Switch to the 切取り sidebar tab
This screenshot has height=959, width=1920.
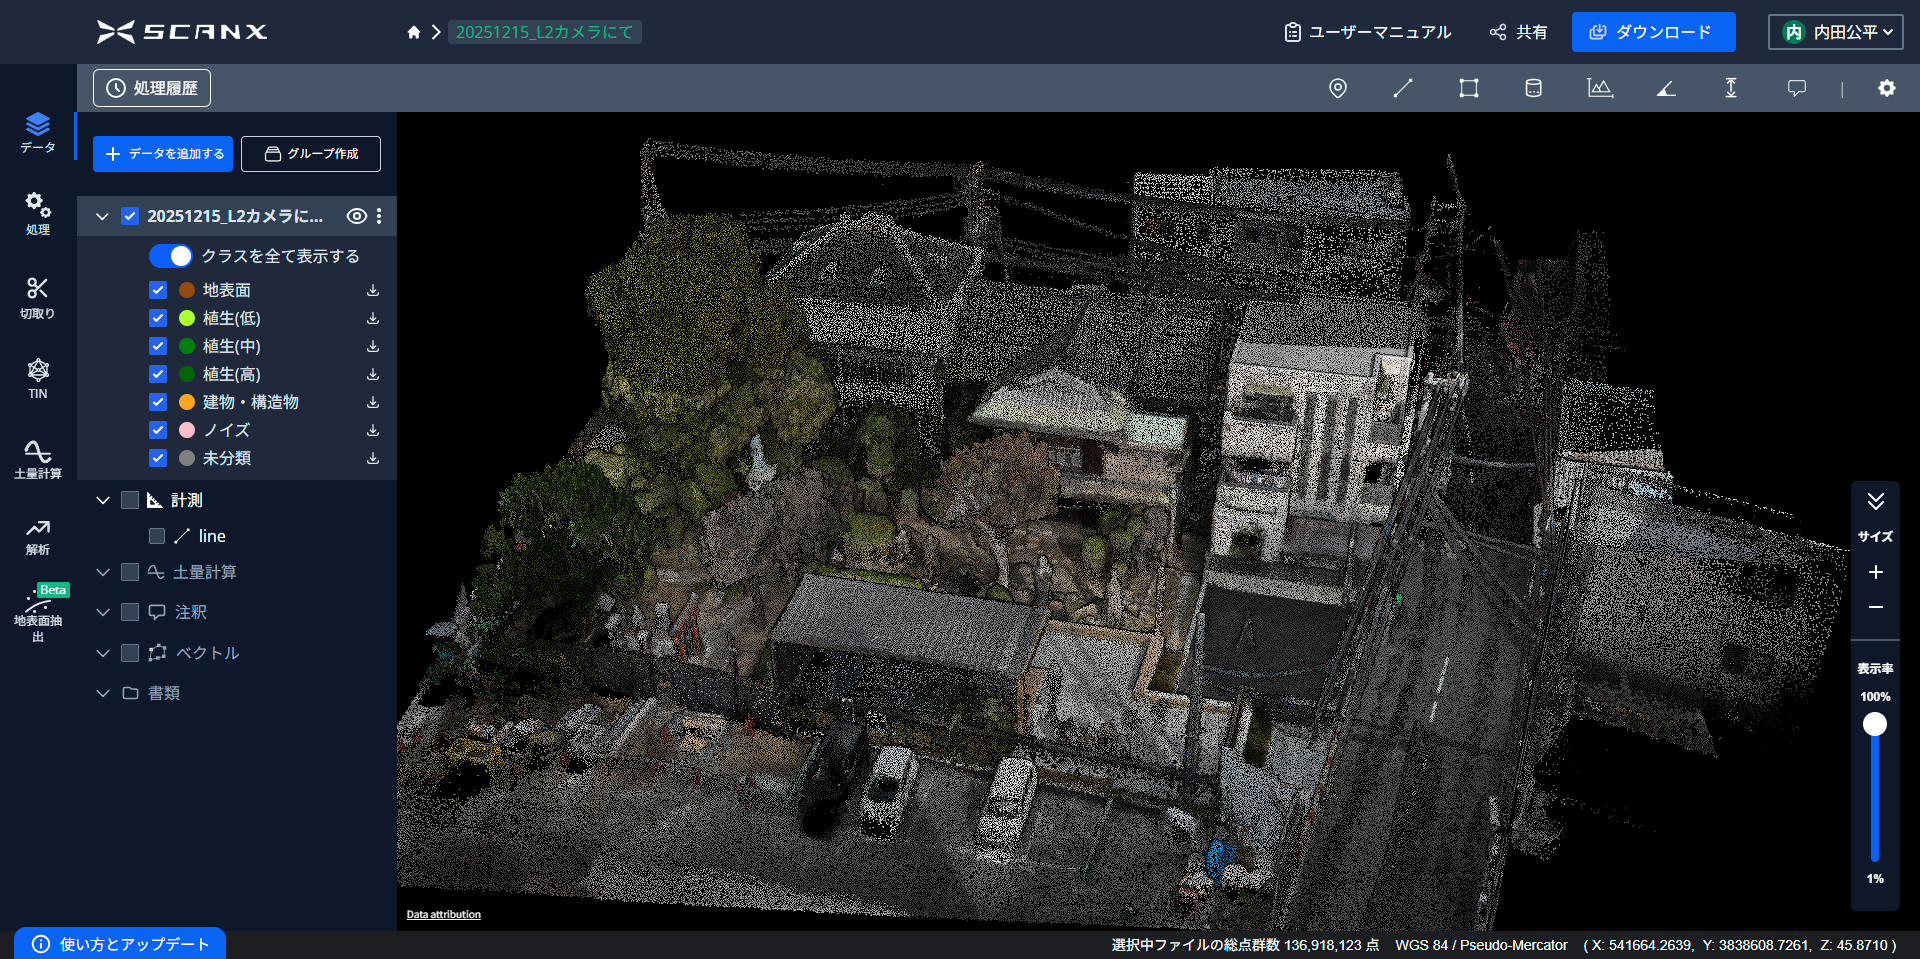pyautogui.click(x=38, y=298)
